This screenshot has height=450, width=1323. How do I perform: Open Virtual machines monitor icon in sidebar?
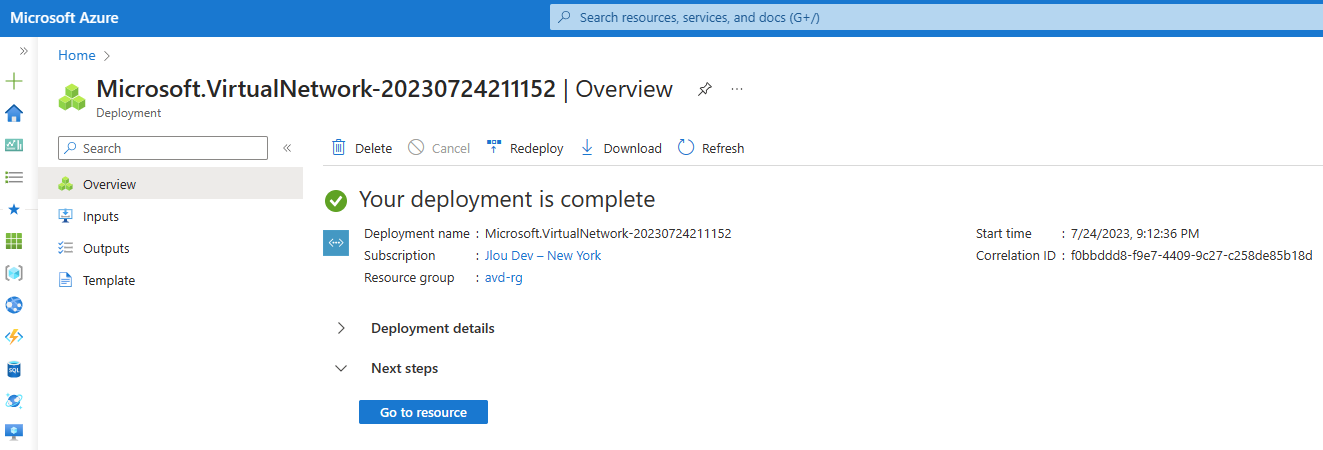pos(14,432)
